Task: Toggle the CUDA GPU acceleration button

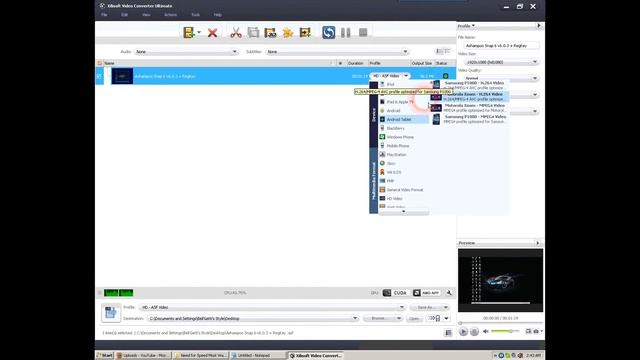Action: pyautogui.click(x=396, y=293)
